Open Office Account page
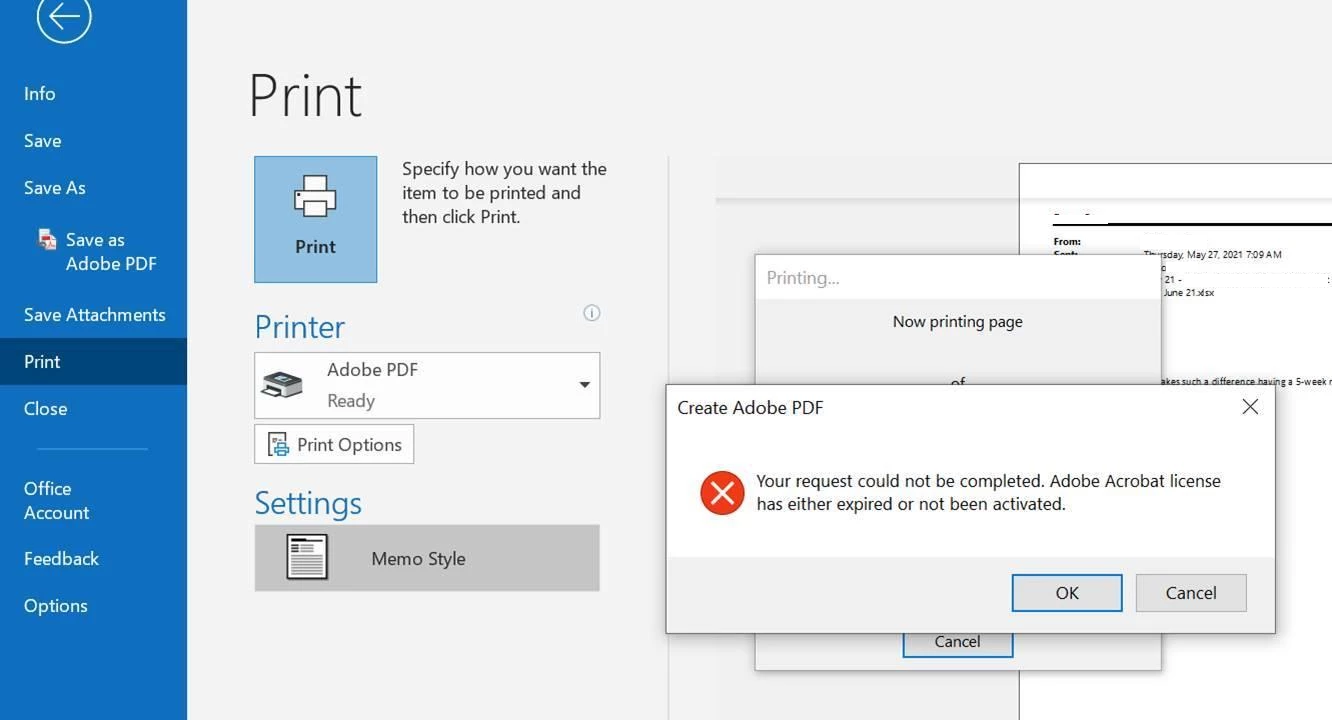1332x720 pixels. point(57,500)
